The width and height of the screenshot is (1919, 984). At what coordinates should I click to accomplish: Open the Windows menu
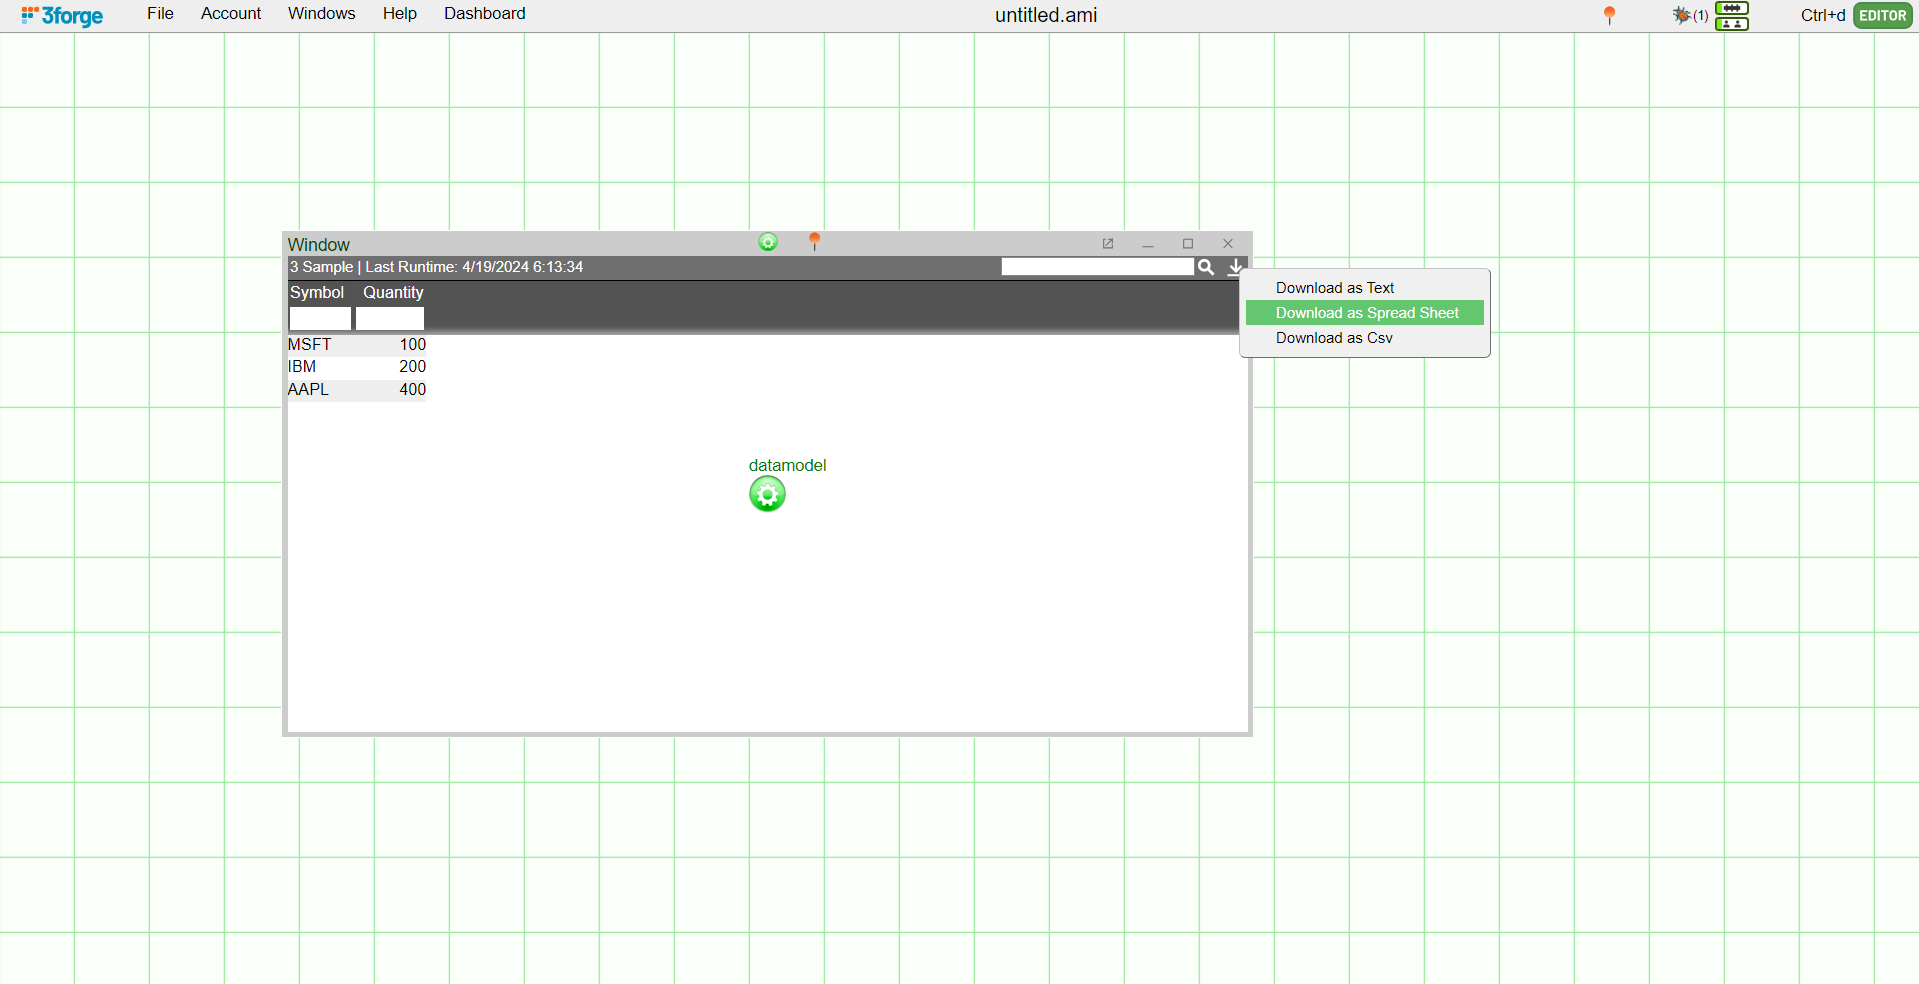321,13
